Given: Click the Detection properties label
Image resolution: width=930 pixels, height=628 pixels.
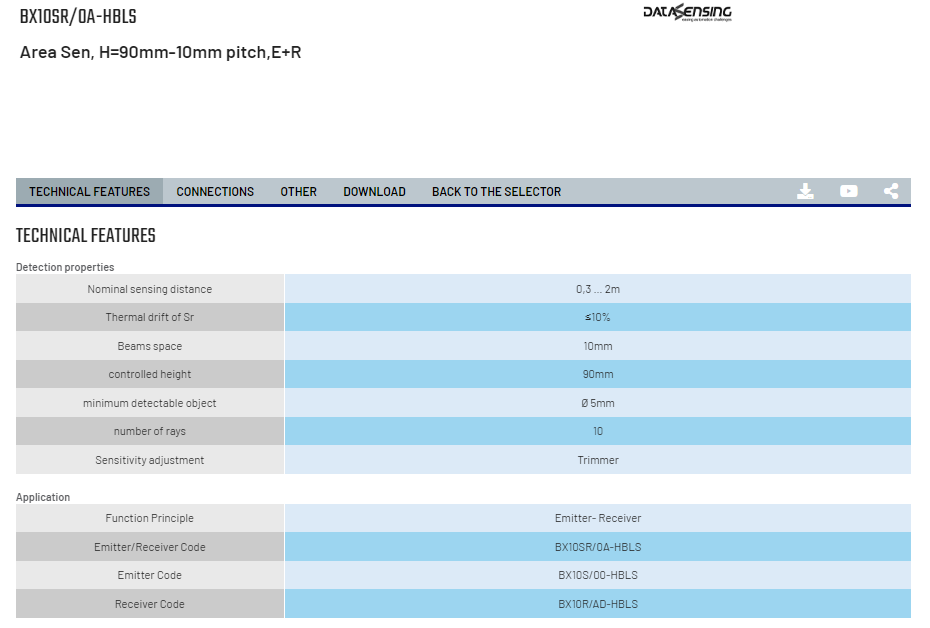Looking at the screenshot, I should (65, 267).
